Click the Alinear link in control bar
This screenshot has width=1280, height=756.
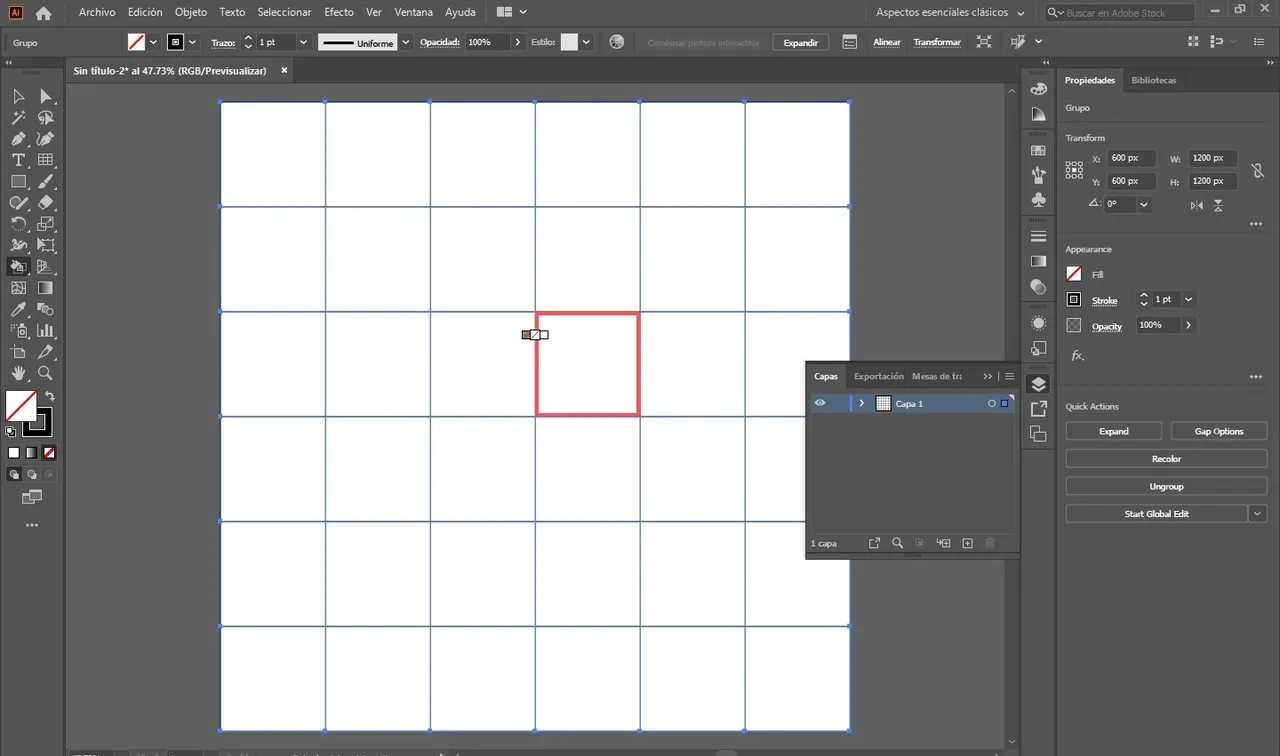tap(887, 42)
